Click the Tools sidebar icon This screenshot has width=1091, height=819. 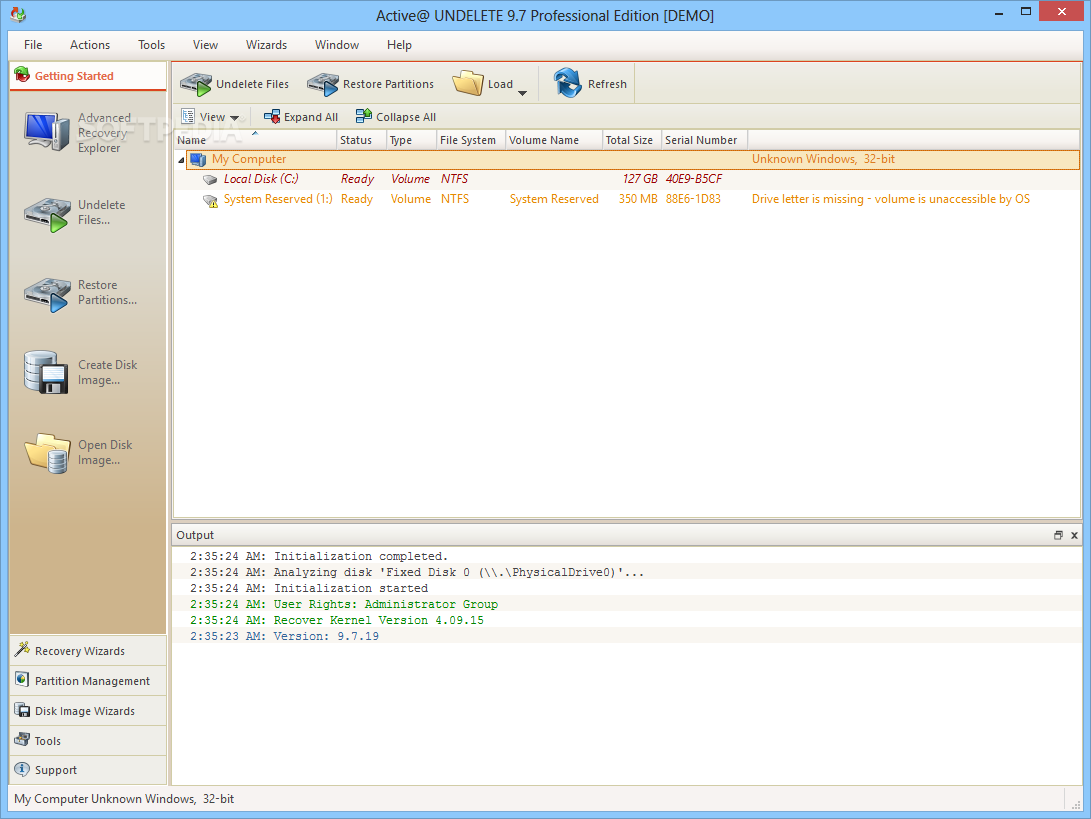click(x=22, y=739)
